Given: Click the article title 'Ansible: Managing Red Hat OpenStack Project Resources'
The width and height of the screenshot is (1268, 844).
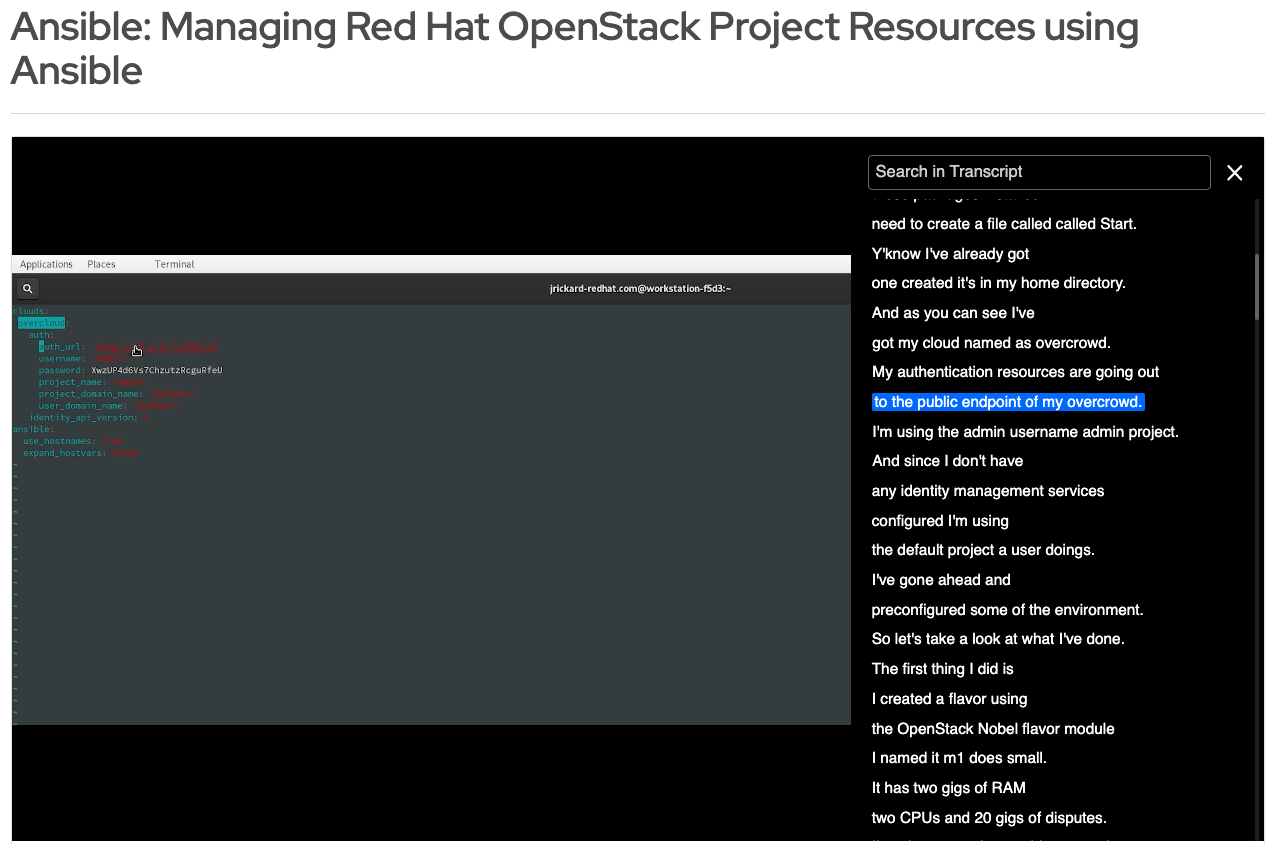Looking at the screenshot, I should tap(575, 27).
